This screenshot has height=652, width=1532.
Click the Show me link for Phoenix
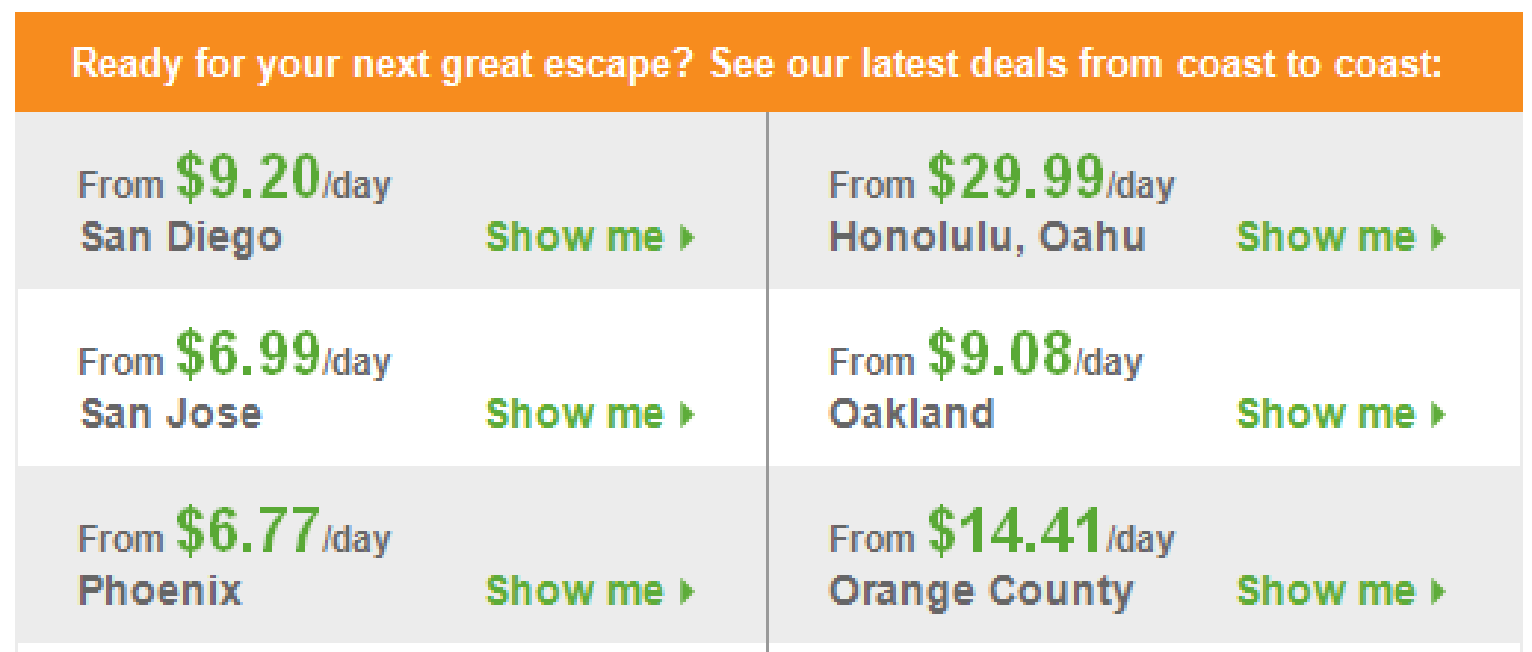575,591
